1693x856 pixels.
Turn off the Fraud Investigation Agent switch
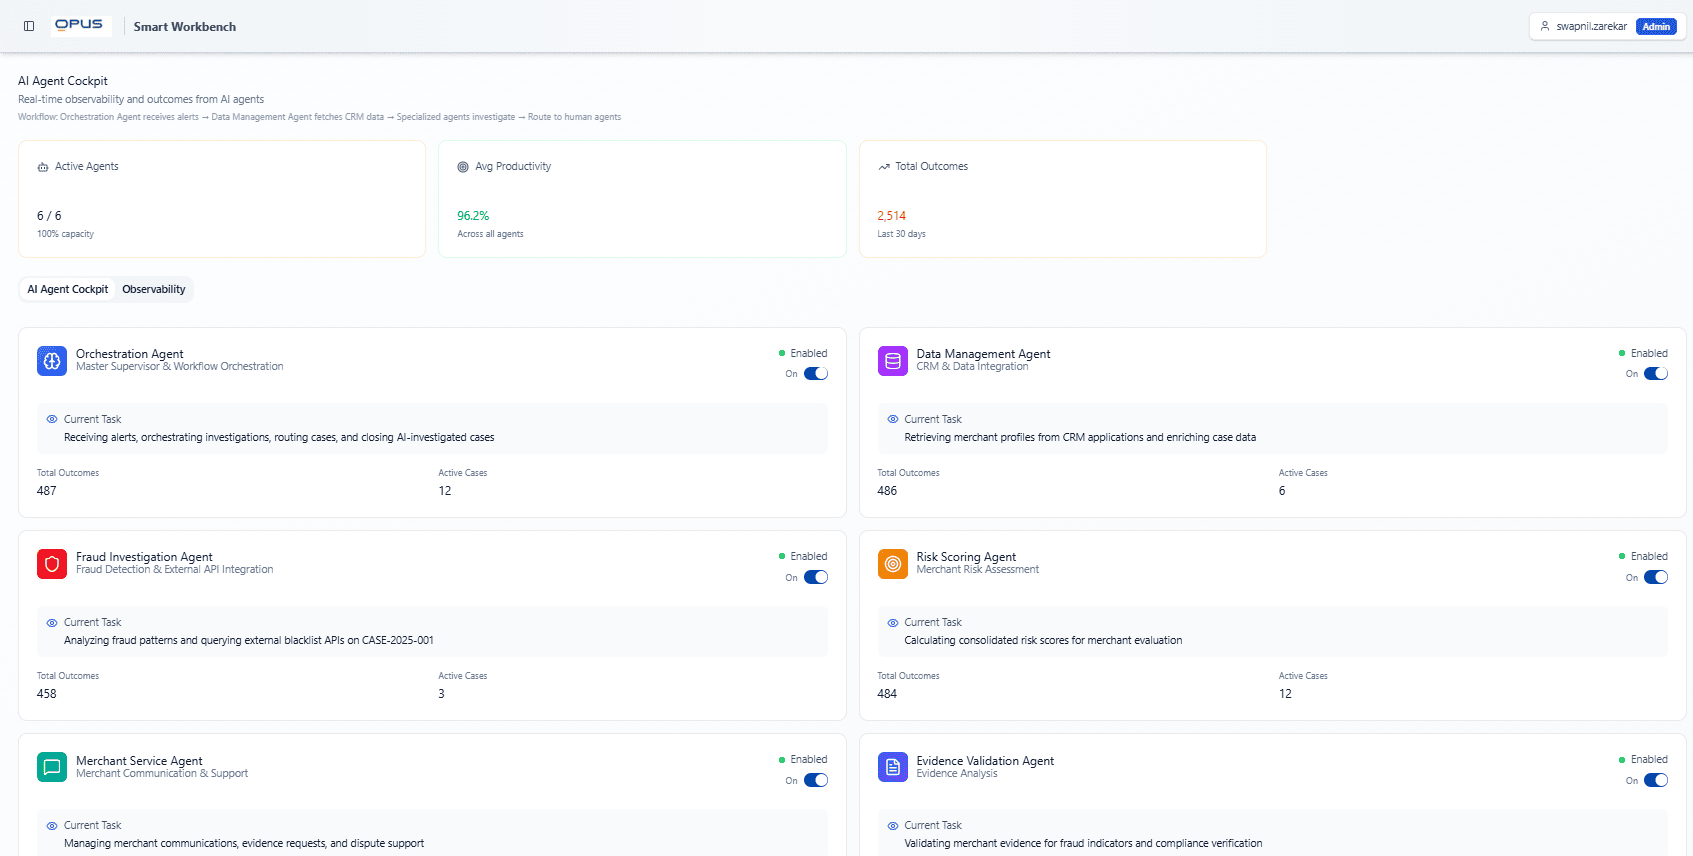pos(816,577)
